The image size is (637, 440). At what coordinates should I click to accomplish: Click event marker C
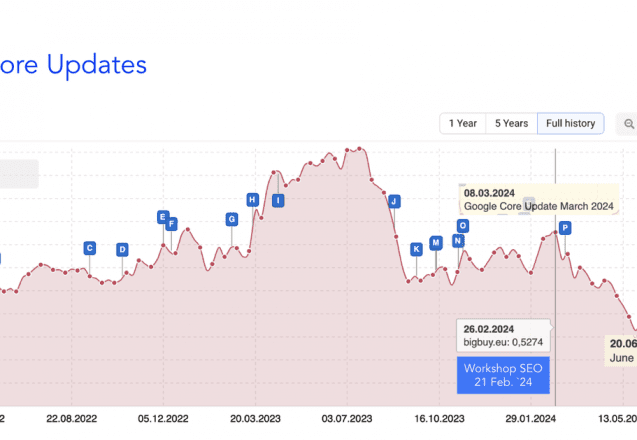(90, 248)
